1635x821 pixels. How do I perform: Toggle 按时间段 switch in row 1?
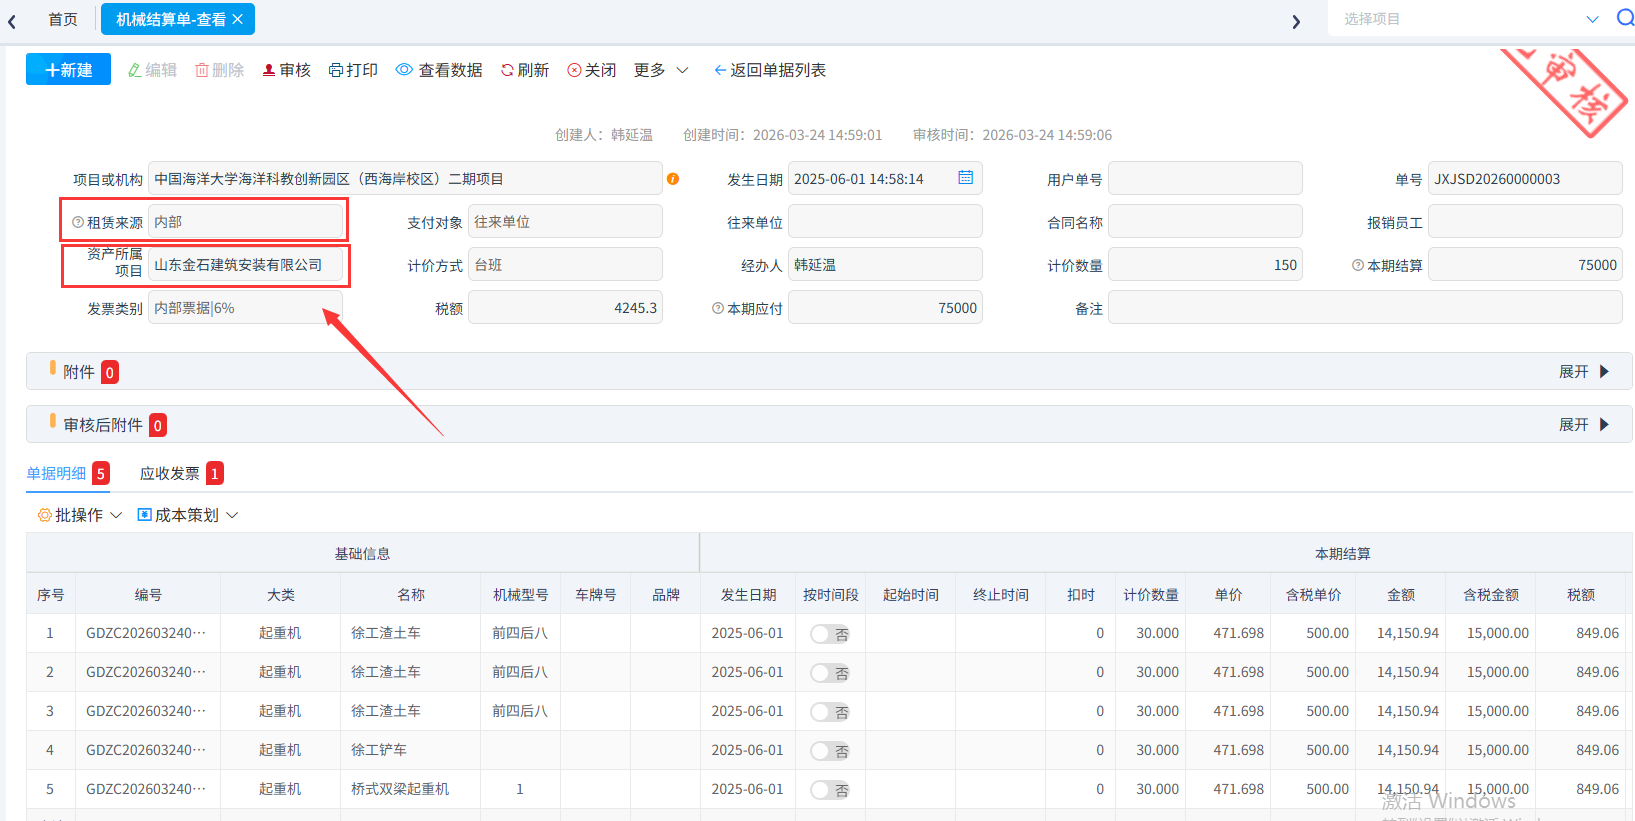830,634
